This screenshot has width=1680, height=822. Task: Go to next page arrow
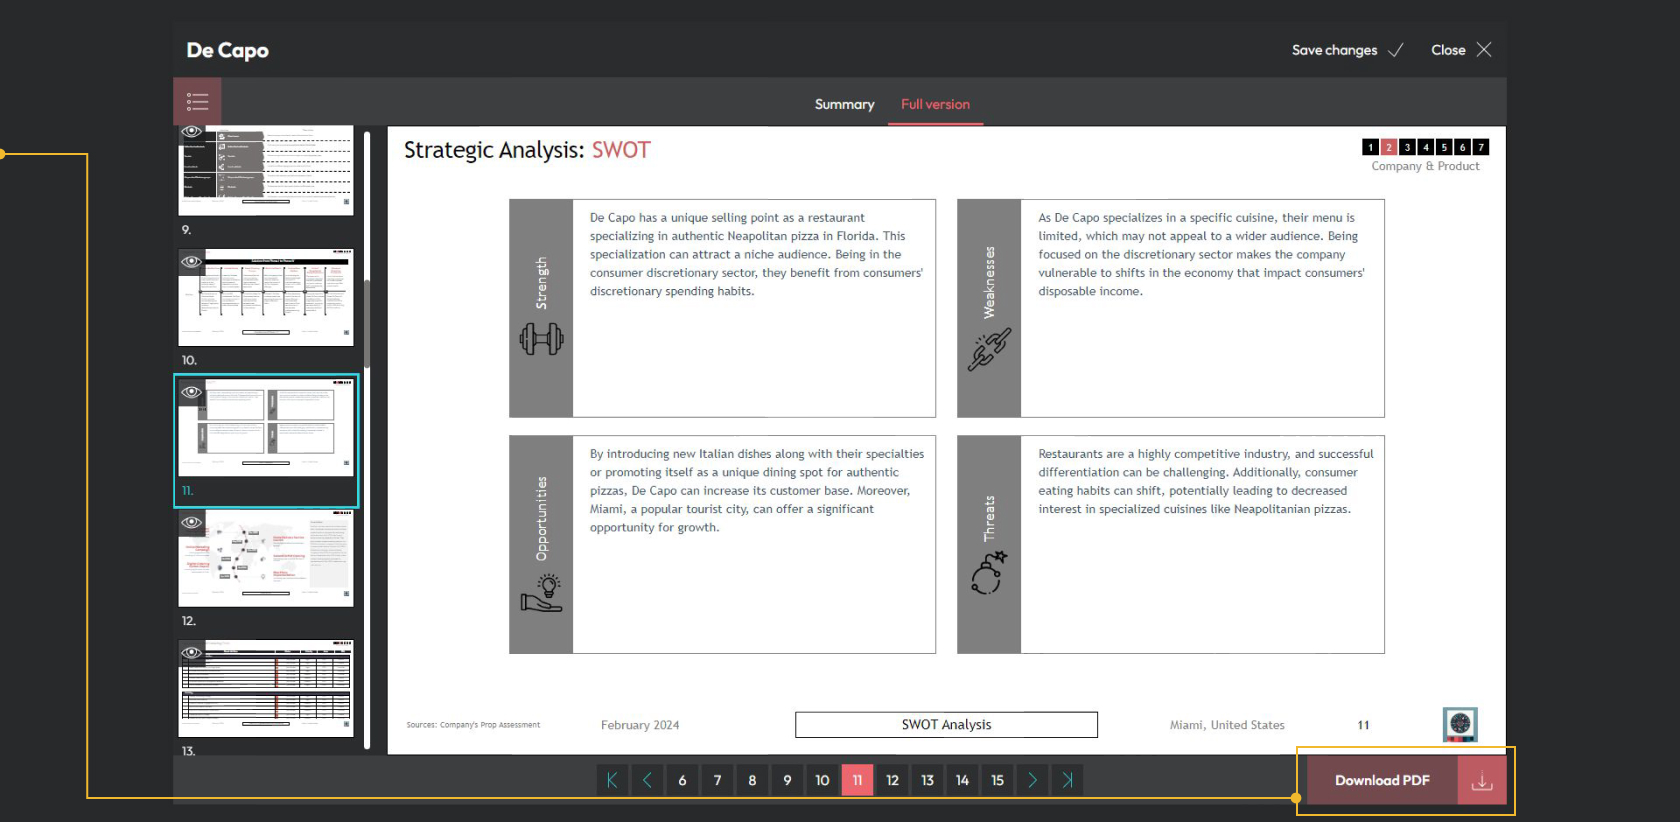coord(1032,780)
